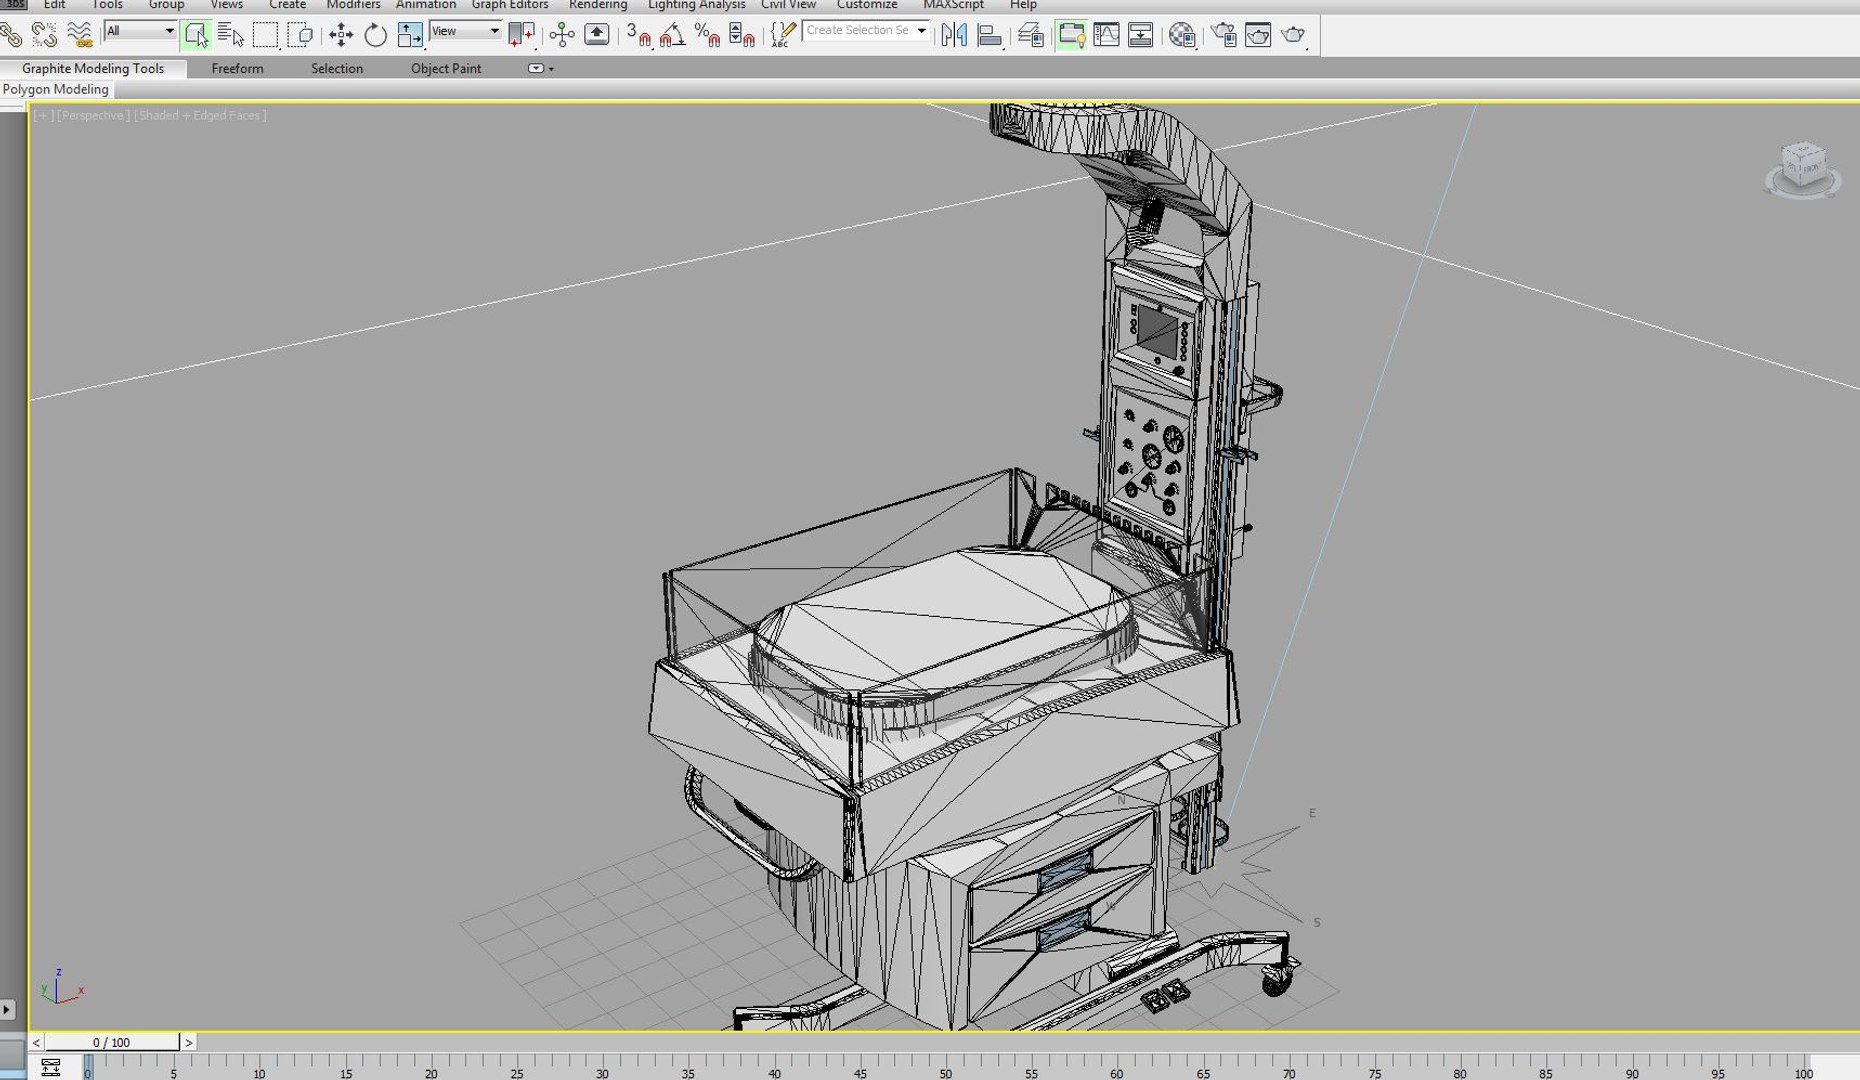The height and width of the screenshot is (1080, 1860).
Task: Expand the Polygon Modeling panel
Action: (x=56, y=89)
